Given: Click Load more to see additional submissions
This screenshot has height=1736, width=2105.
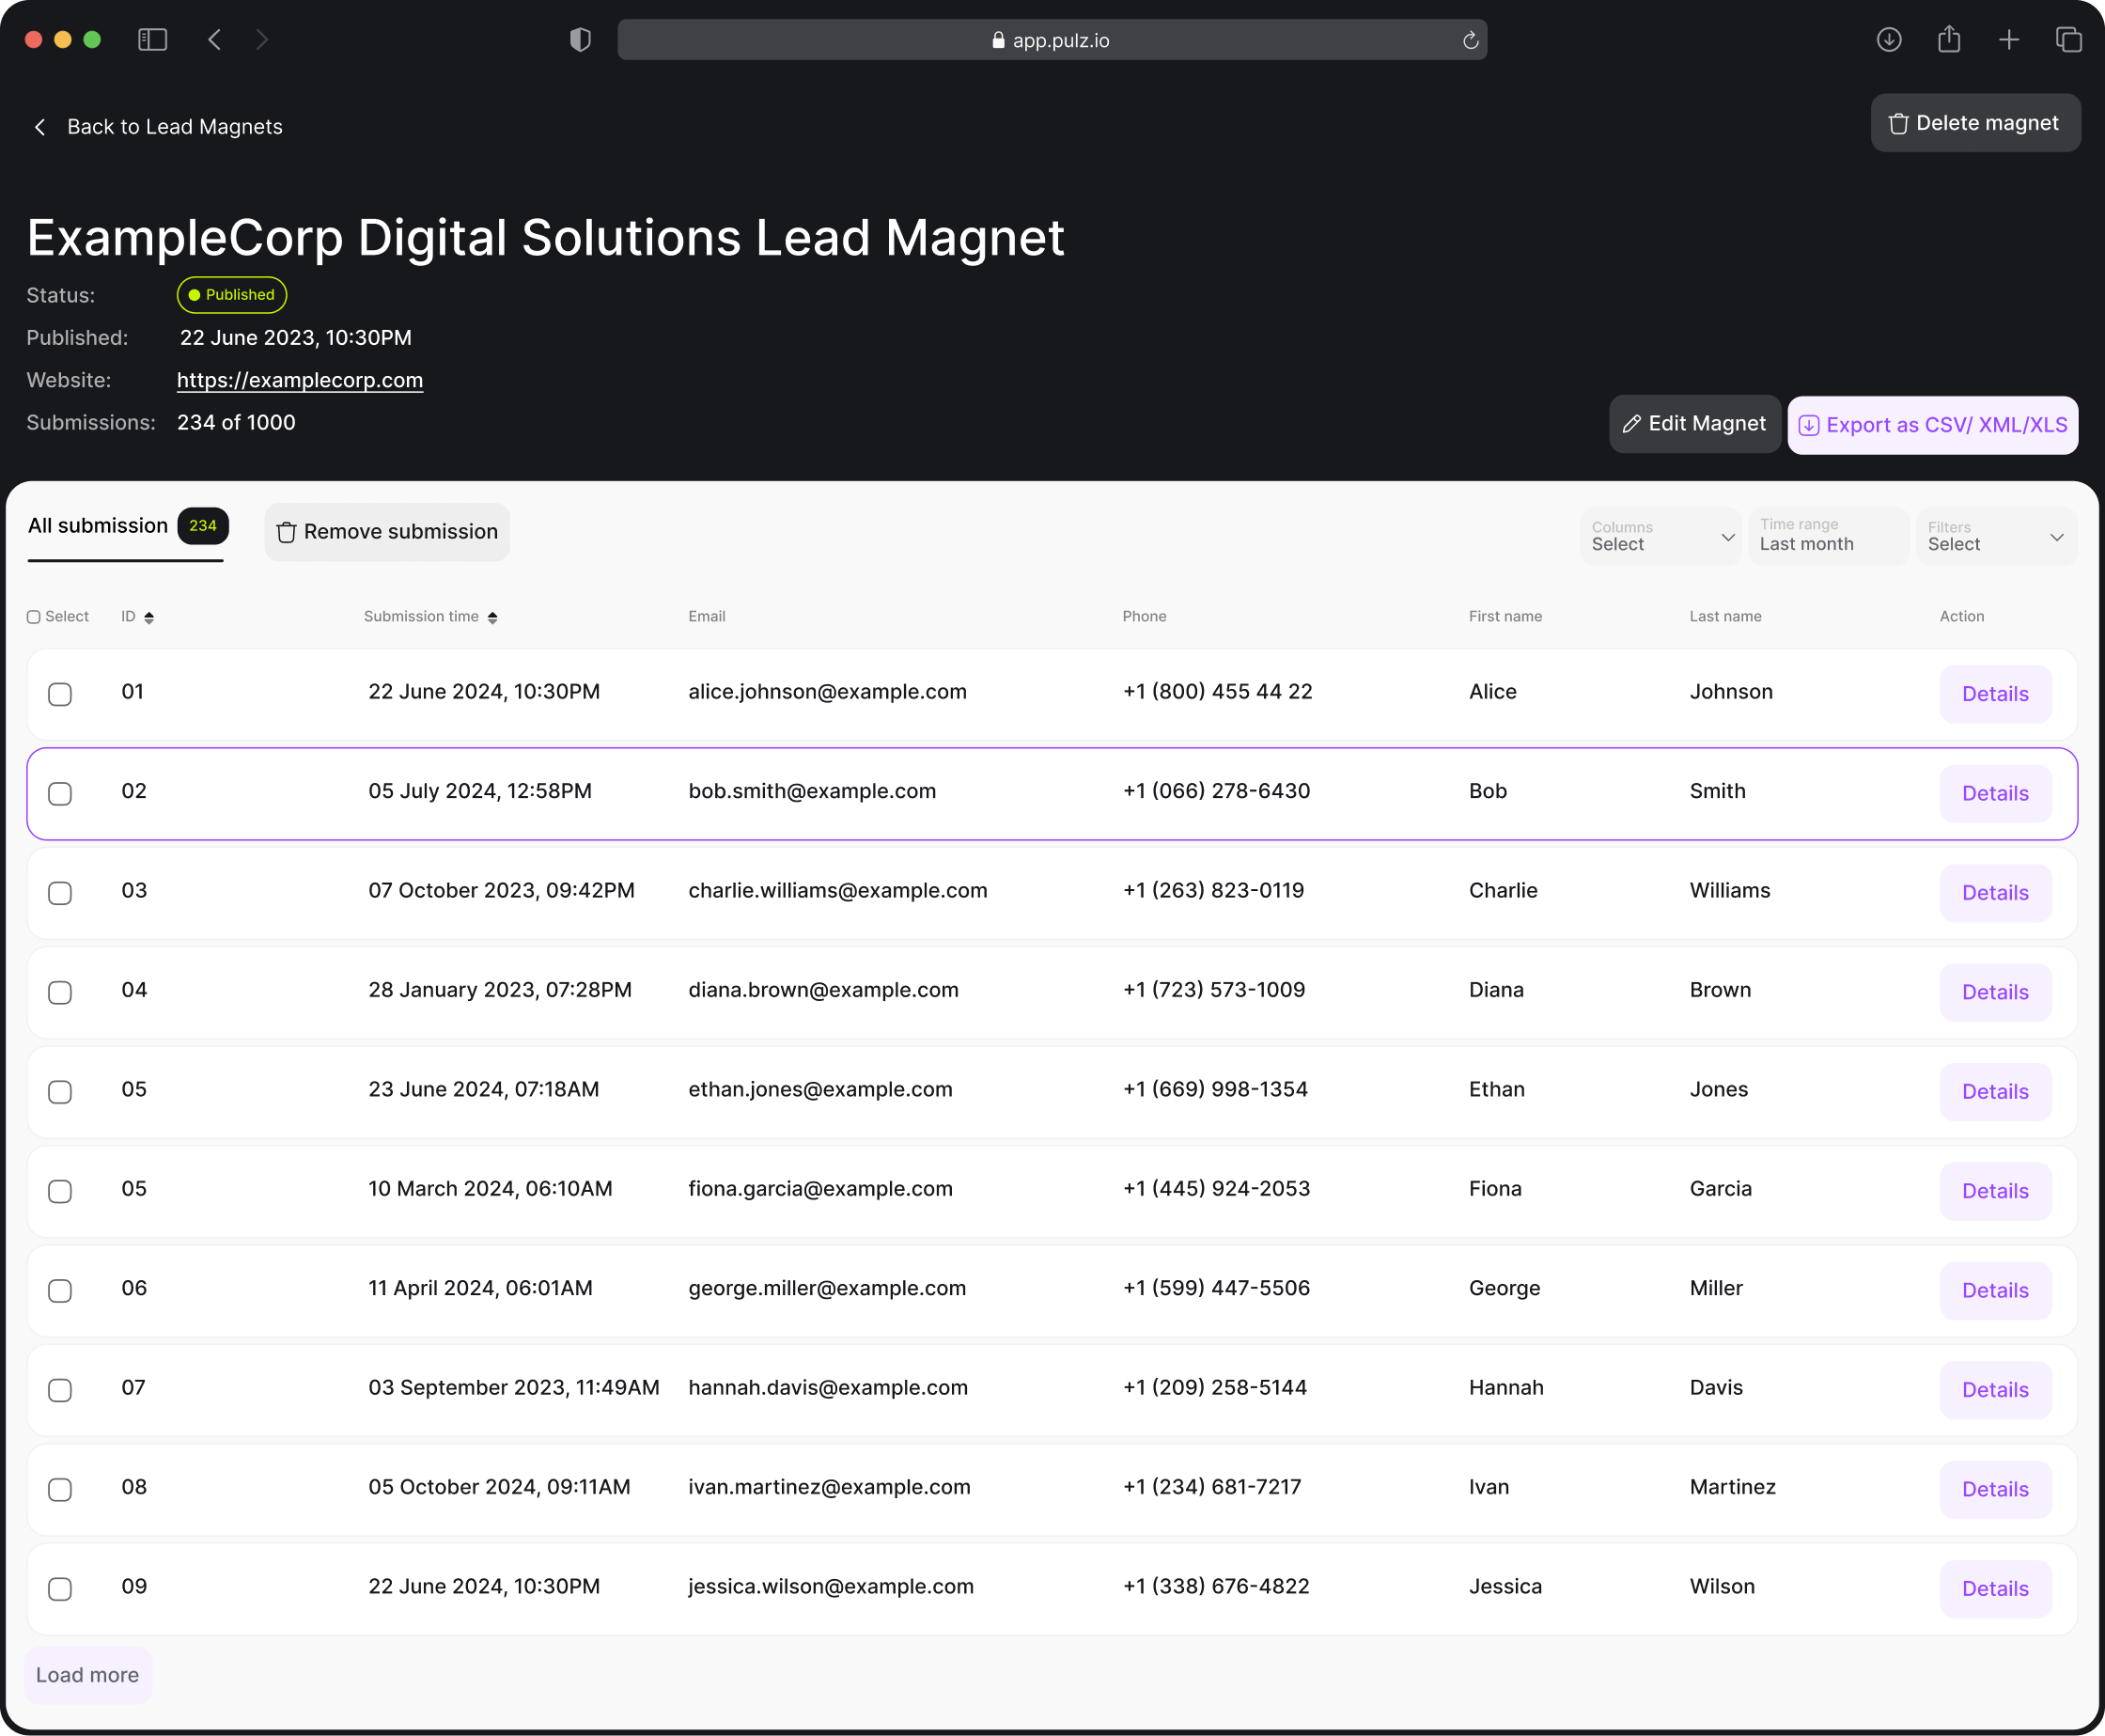Looking at the screenshot, I should (87, 1673).
